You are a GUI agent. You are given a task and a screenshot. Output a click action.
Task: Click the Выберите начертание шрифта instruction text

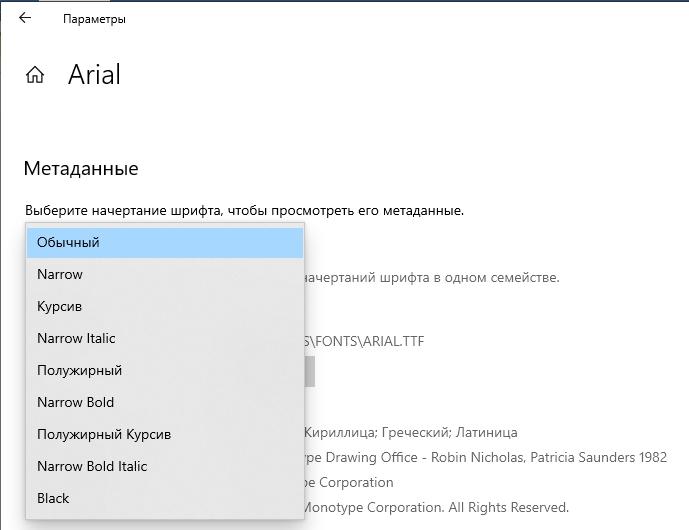[x=244, y=211]
